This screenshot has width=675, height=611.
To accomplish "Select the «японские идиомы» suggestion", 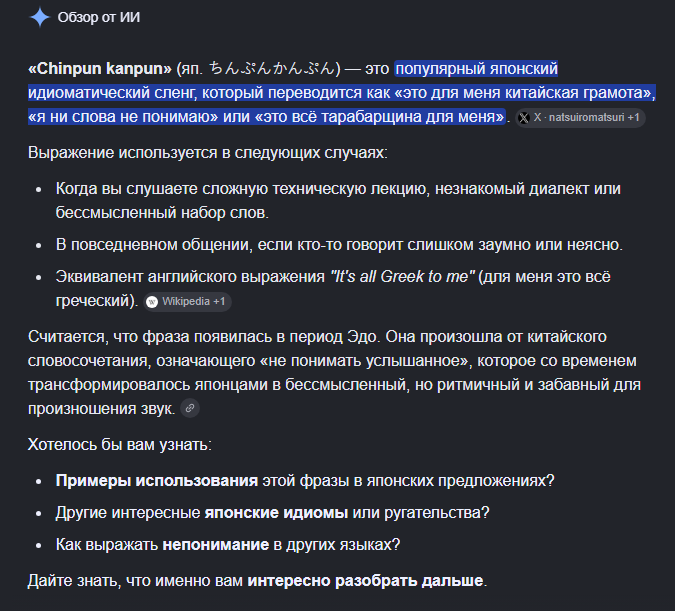I will (276, 512).
